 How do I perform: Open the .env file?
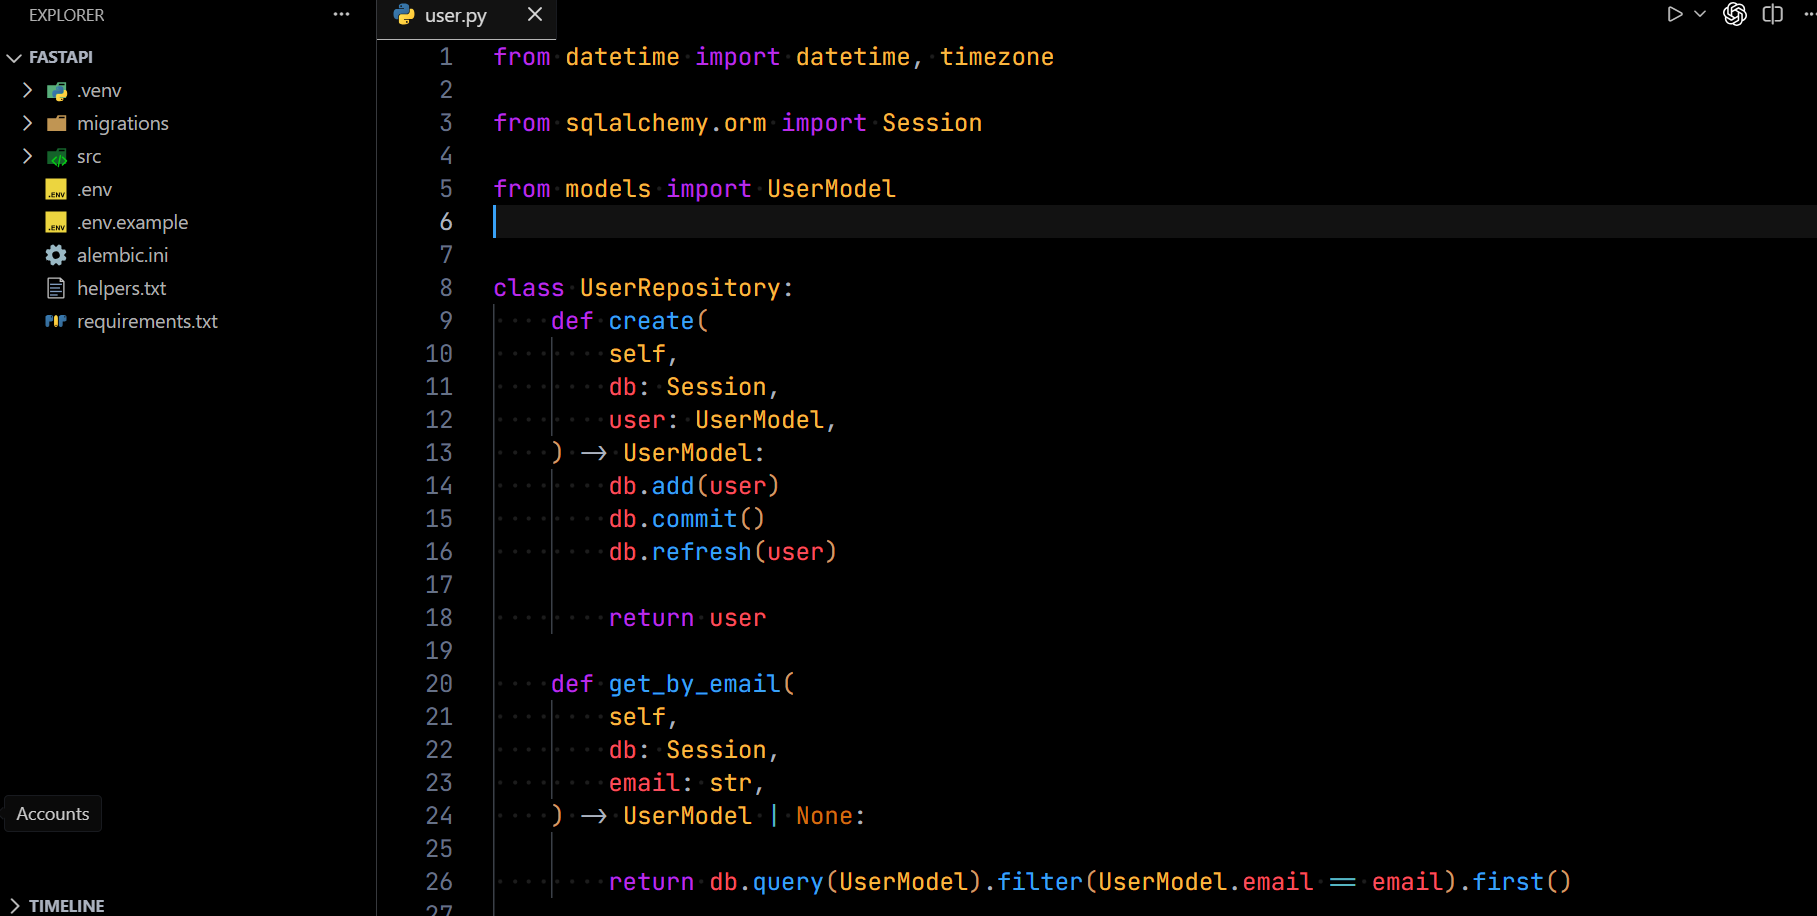[x=94, y=189]
